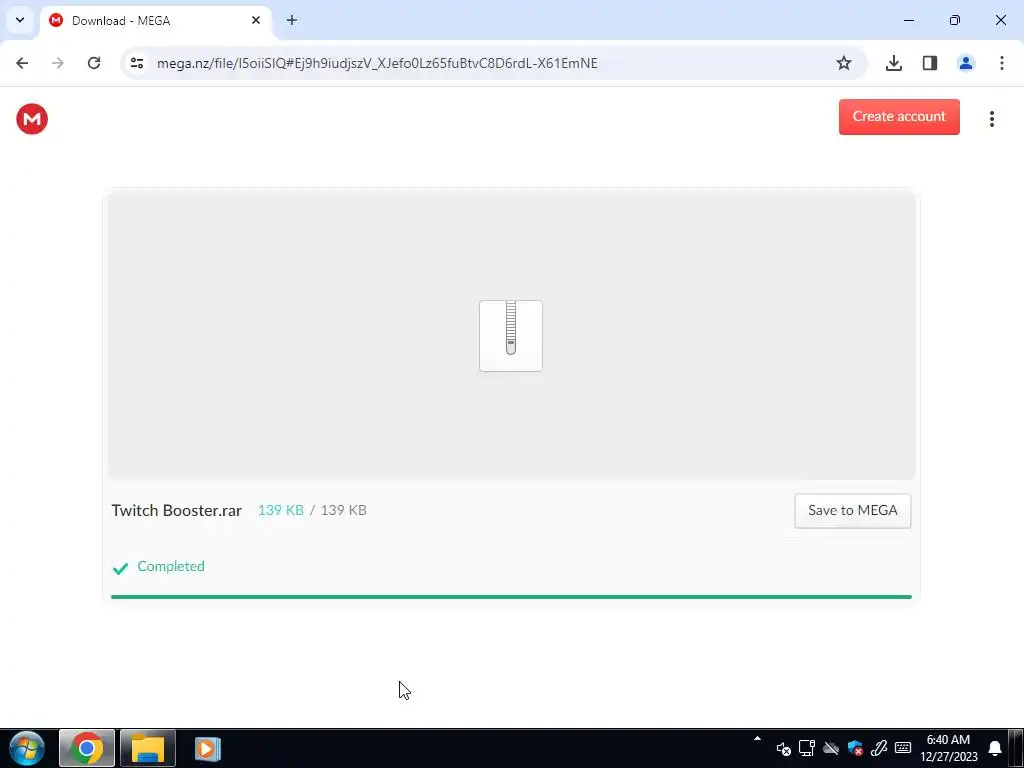The height and width of the screenshot is (768, 1024).
Task: Open Chrome three-dot menu
Action: click(1002, 63)
